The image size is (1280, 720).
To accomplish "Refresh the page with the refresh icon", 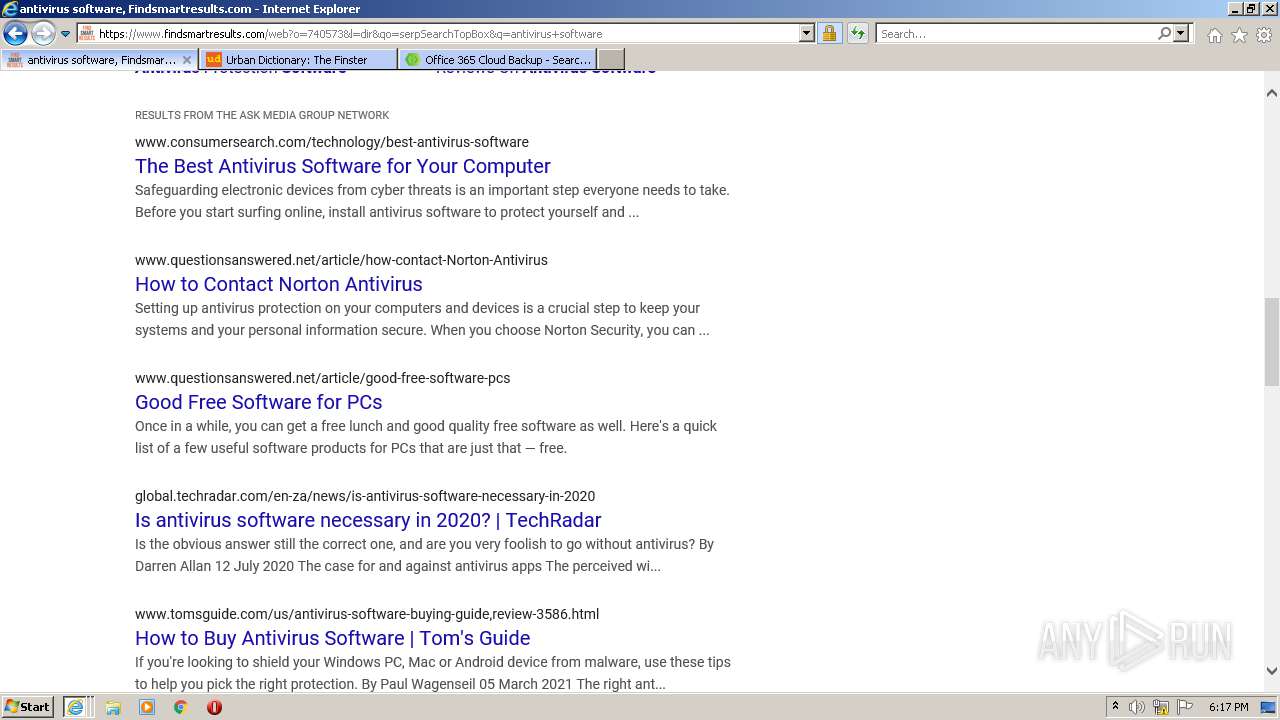I will (x=858, y=34).
